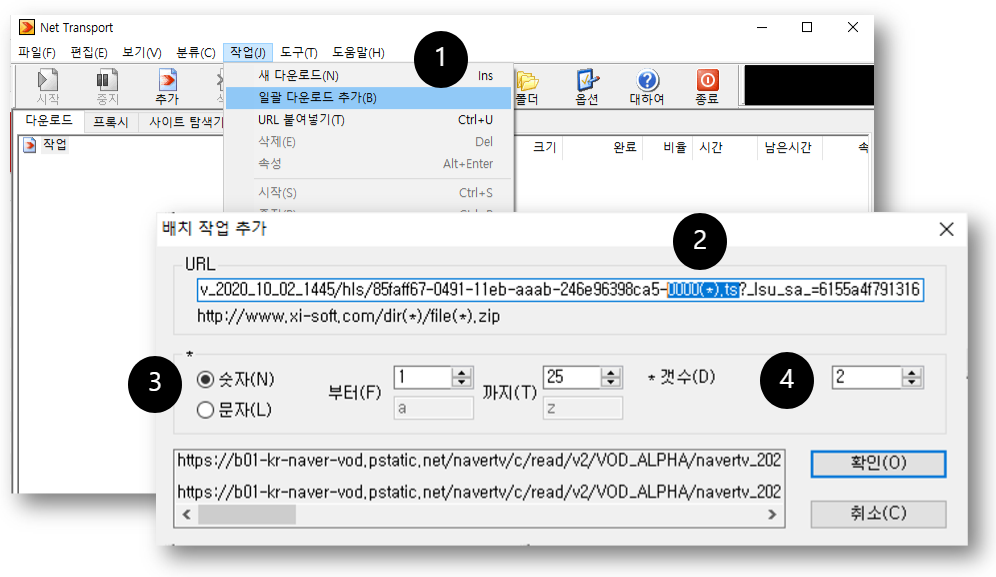Screen dimensions: 996x577
Task: Click the 확인(O) confirm button
Action: tap(878, 463)
